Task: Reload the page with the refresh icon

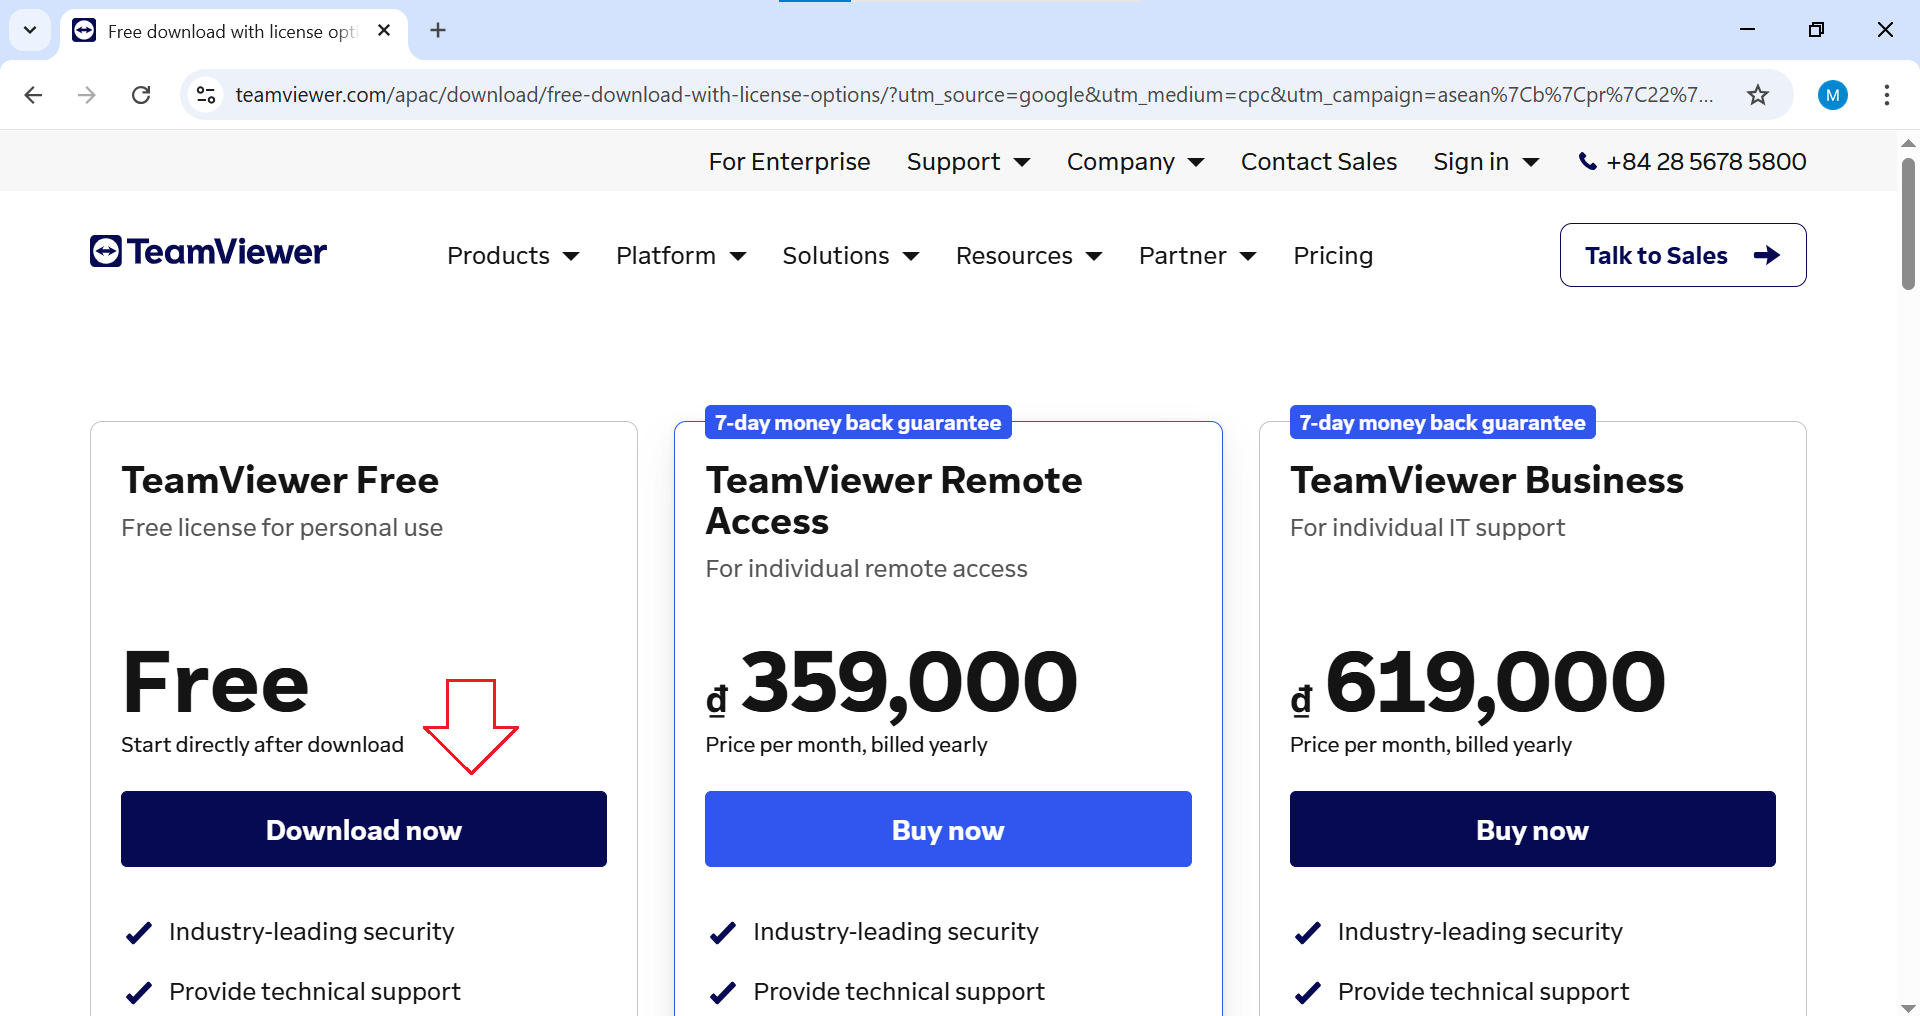Action: pos(141,95)
